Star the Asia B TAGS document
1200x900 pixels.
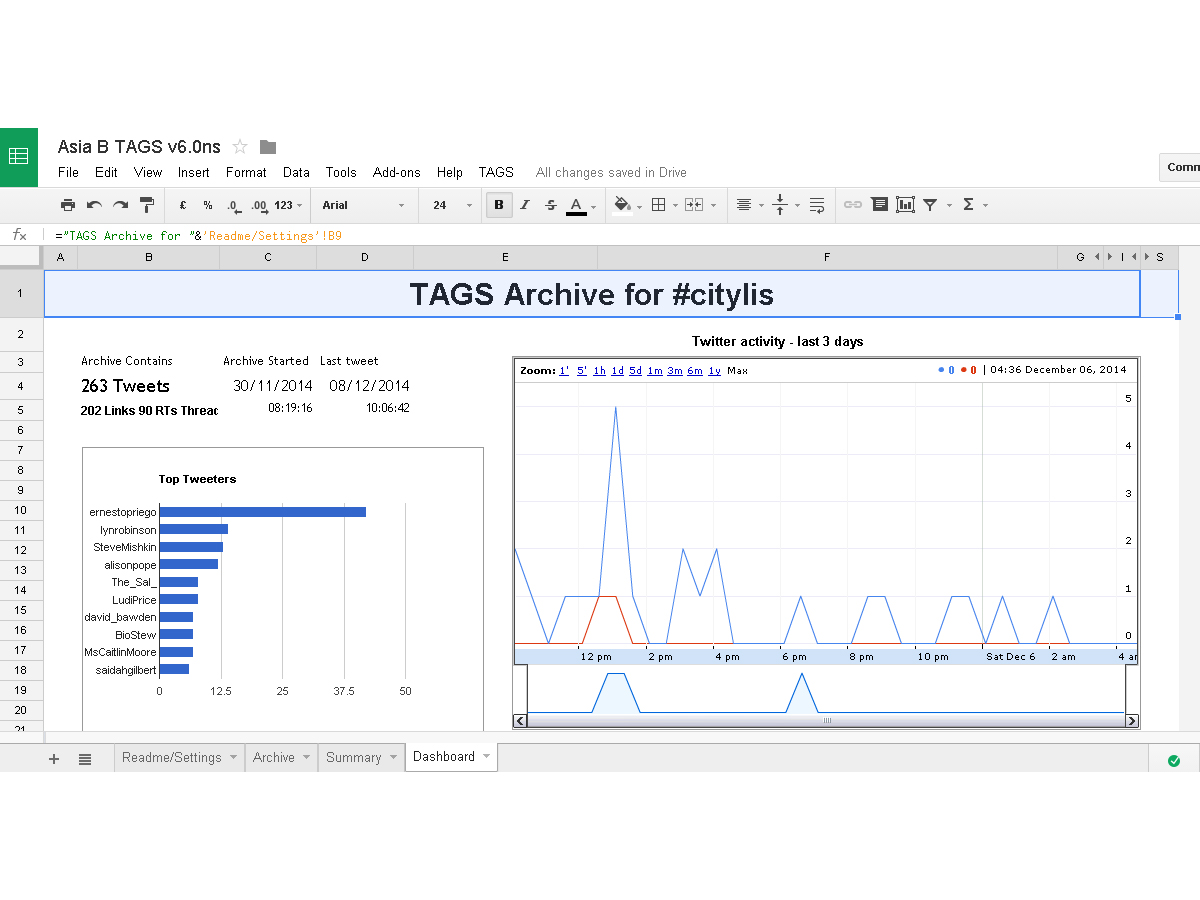coord(240,147)
